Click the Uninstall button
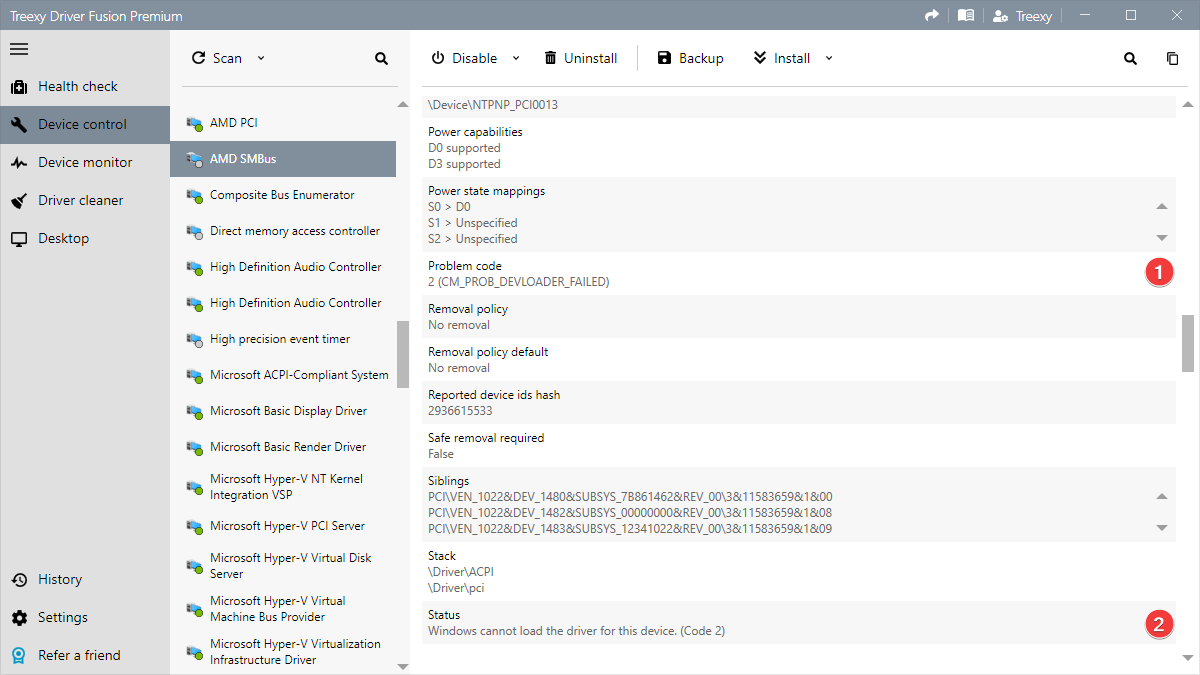The height and width of the screenshot is (675, 1200). [580, 59]
